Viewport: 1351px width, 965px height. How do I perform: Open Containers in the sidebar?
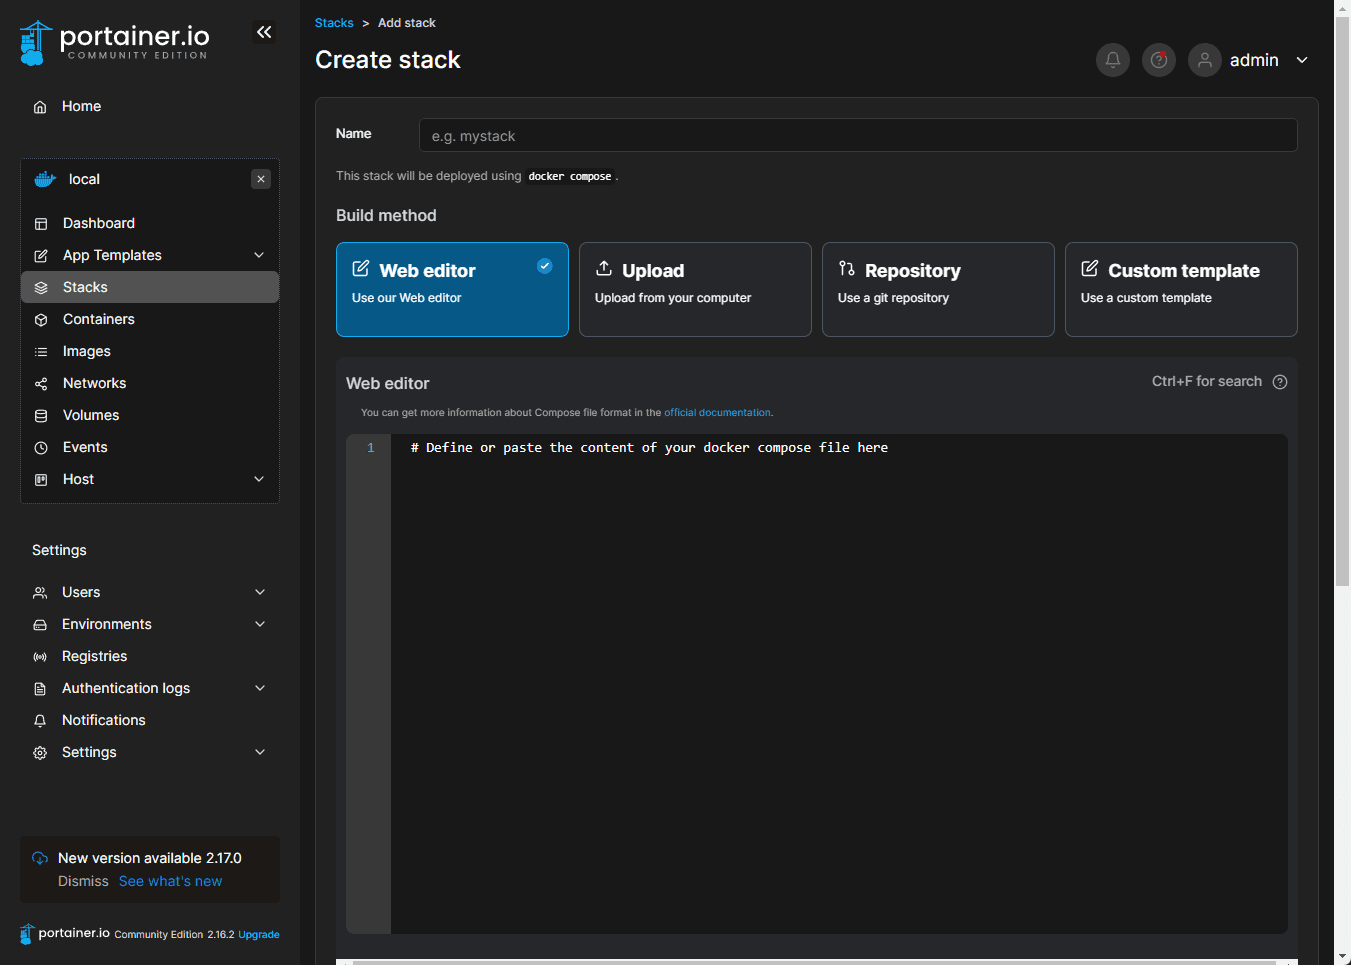(98, 319)
